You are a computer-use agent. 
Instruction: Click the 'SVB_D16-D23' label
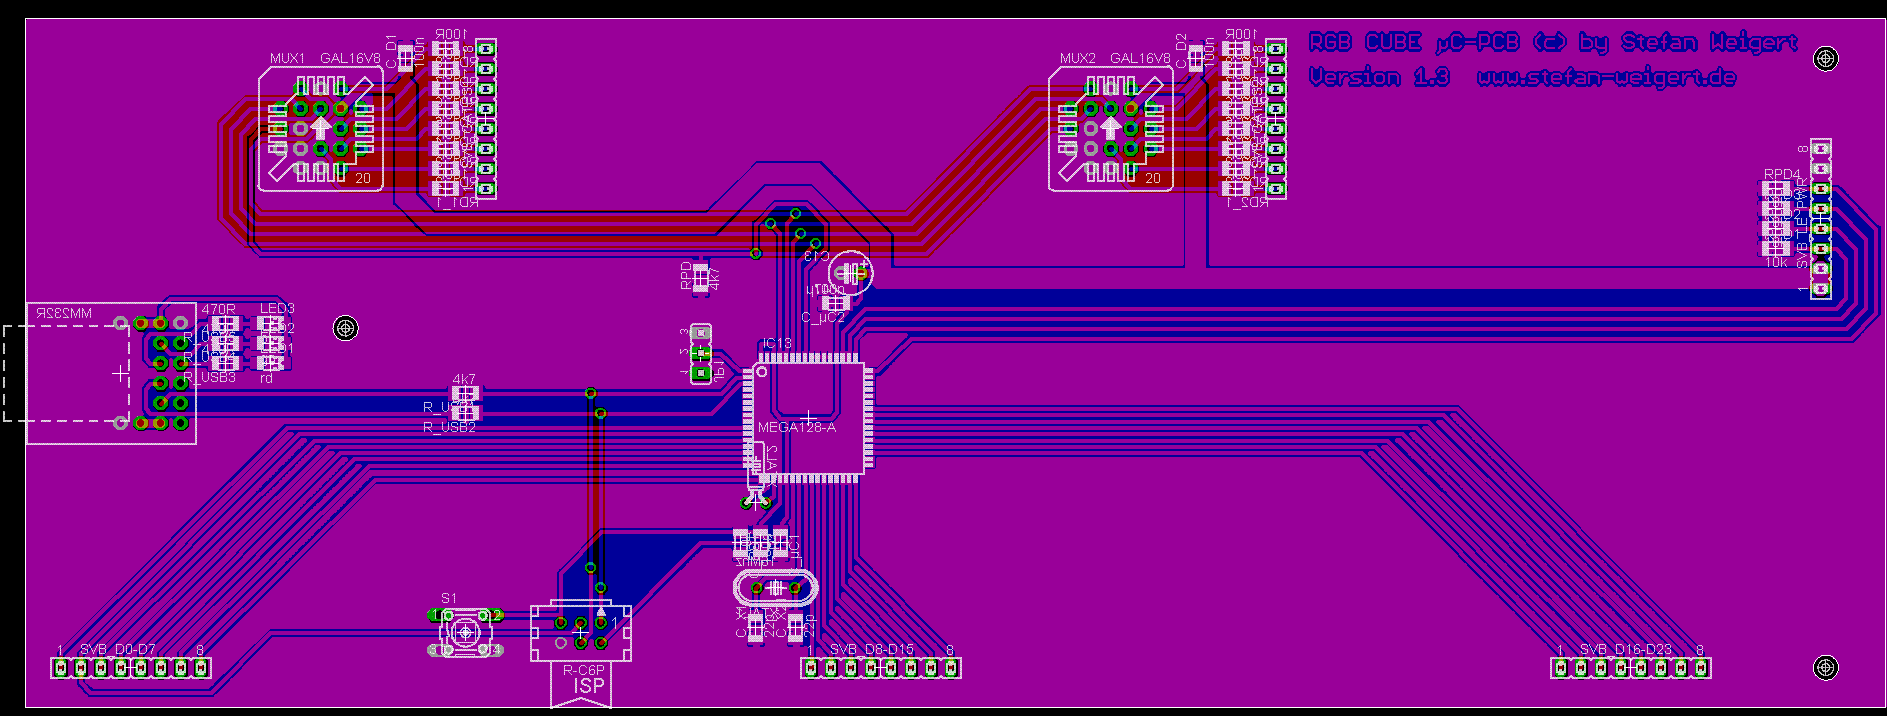(x=1626, y=650)
